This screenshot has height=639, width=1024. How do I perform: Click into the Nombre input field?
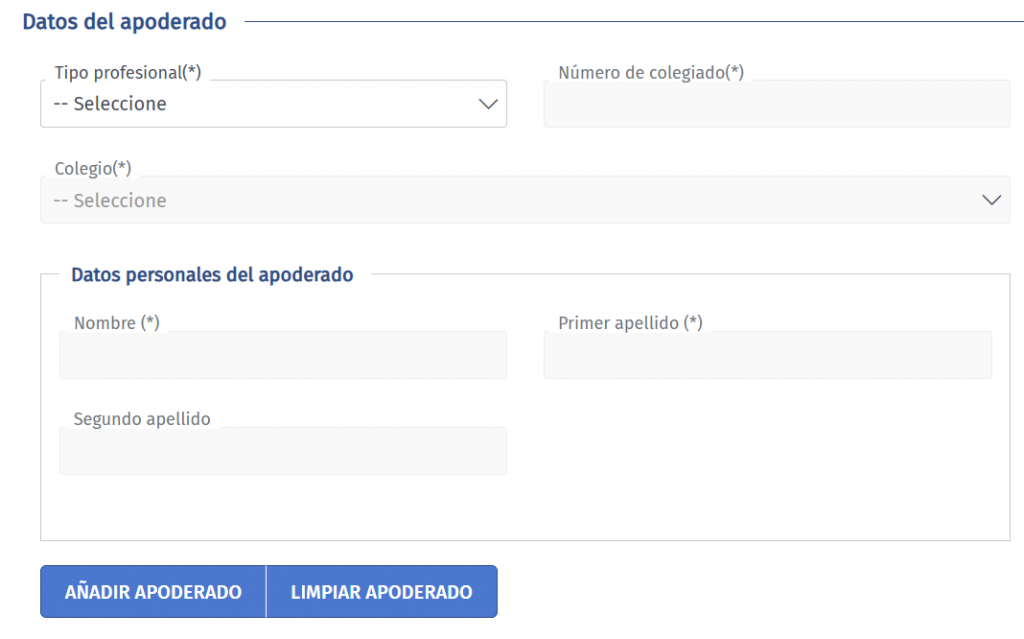[283, 355]
